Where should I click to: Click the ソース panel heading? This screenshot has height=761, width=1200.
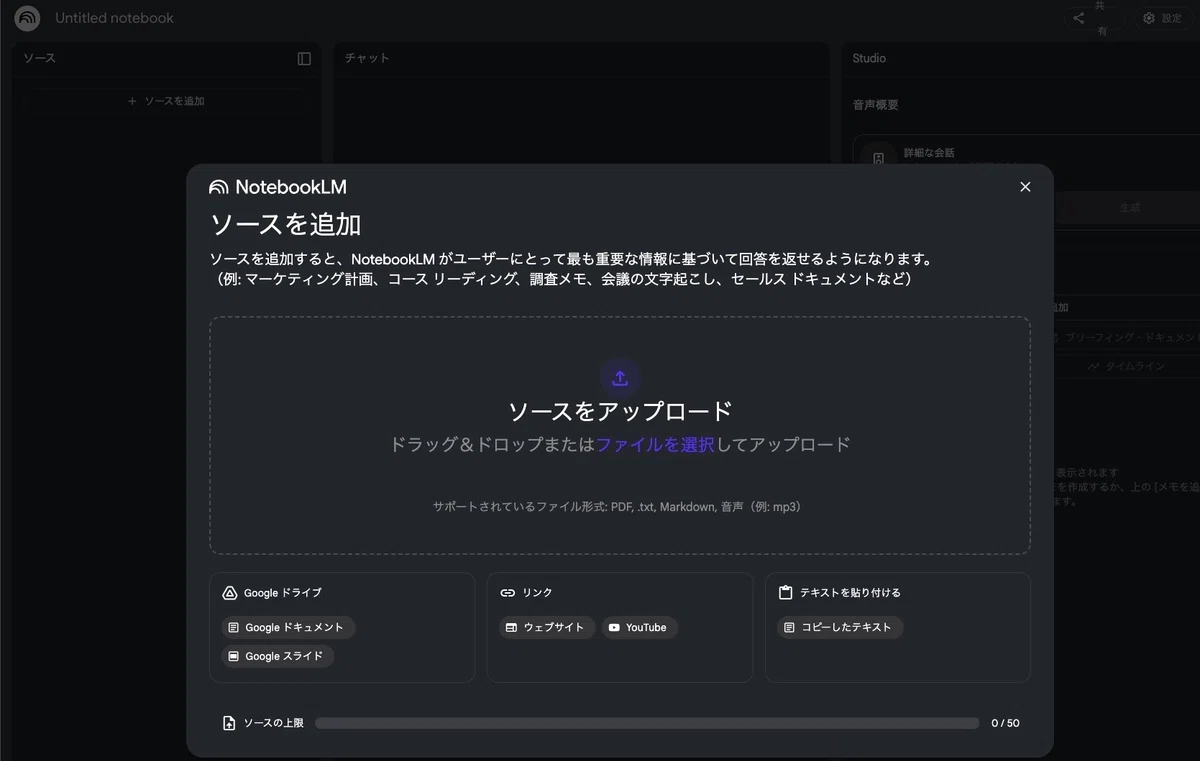40,58
